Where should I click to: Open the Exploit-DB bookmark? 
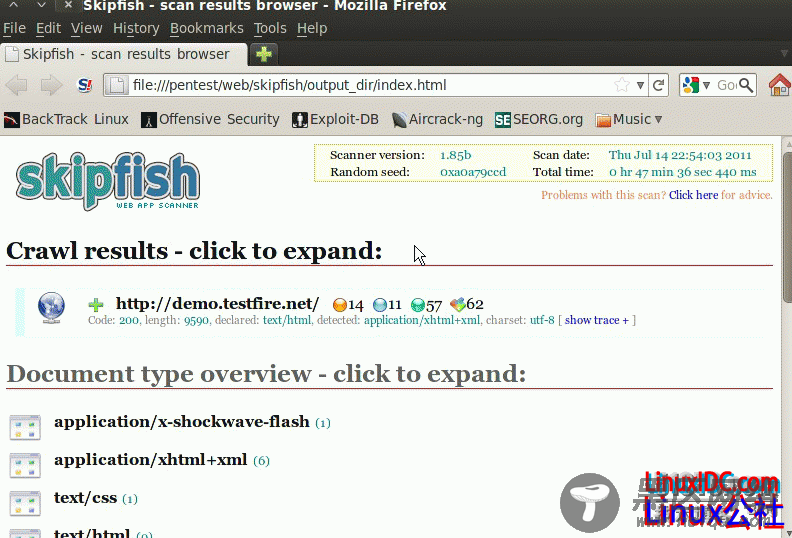(335, 119)
